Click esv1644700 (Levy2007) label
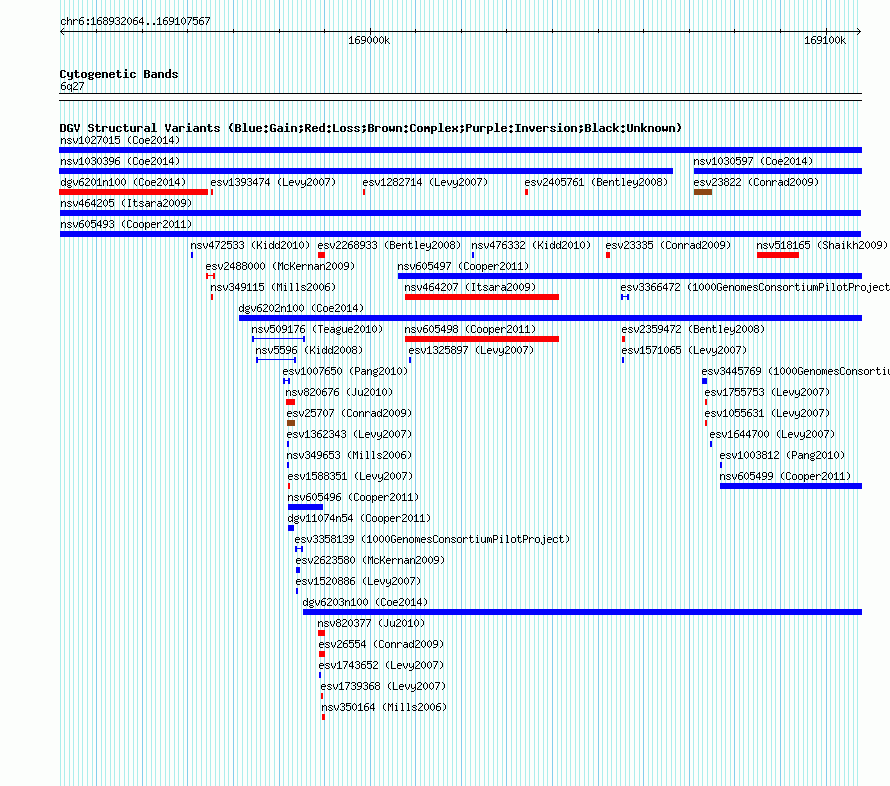890x786 pixels. pyautogui.click(x=772, y=434)
